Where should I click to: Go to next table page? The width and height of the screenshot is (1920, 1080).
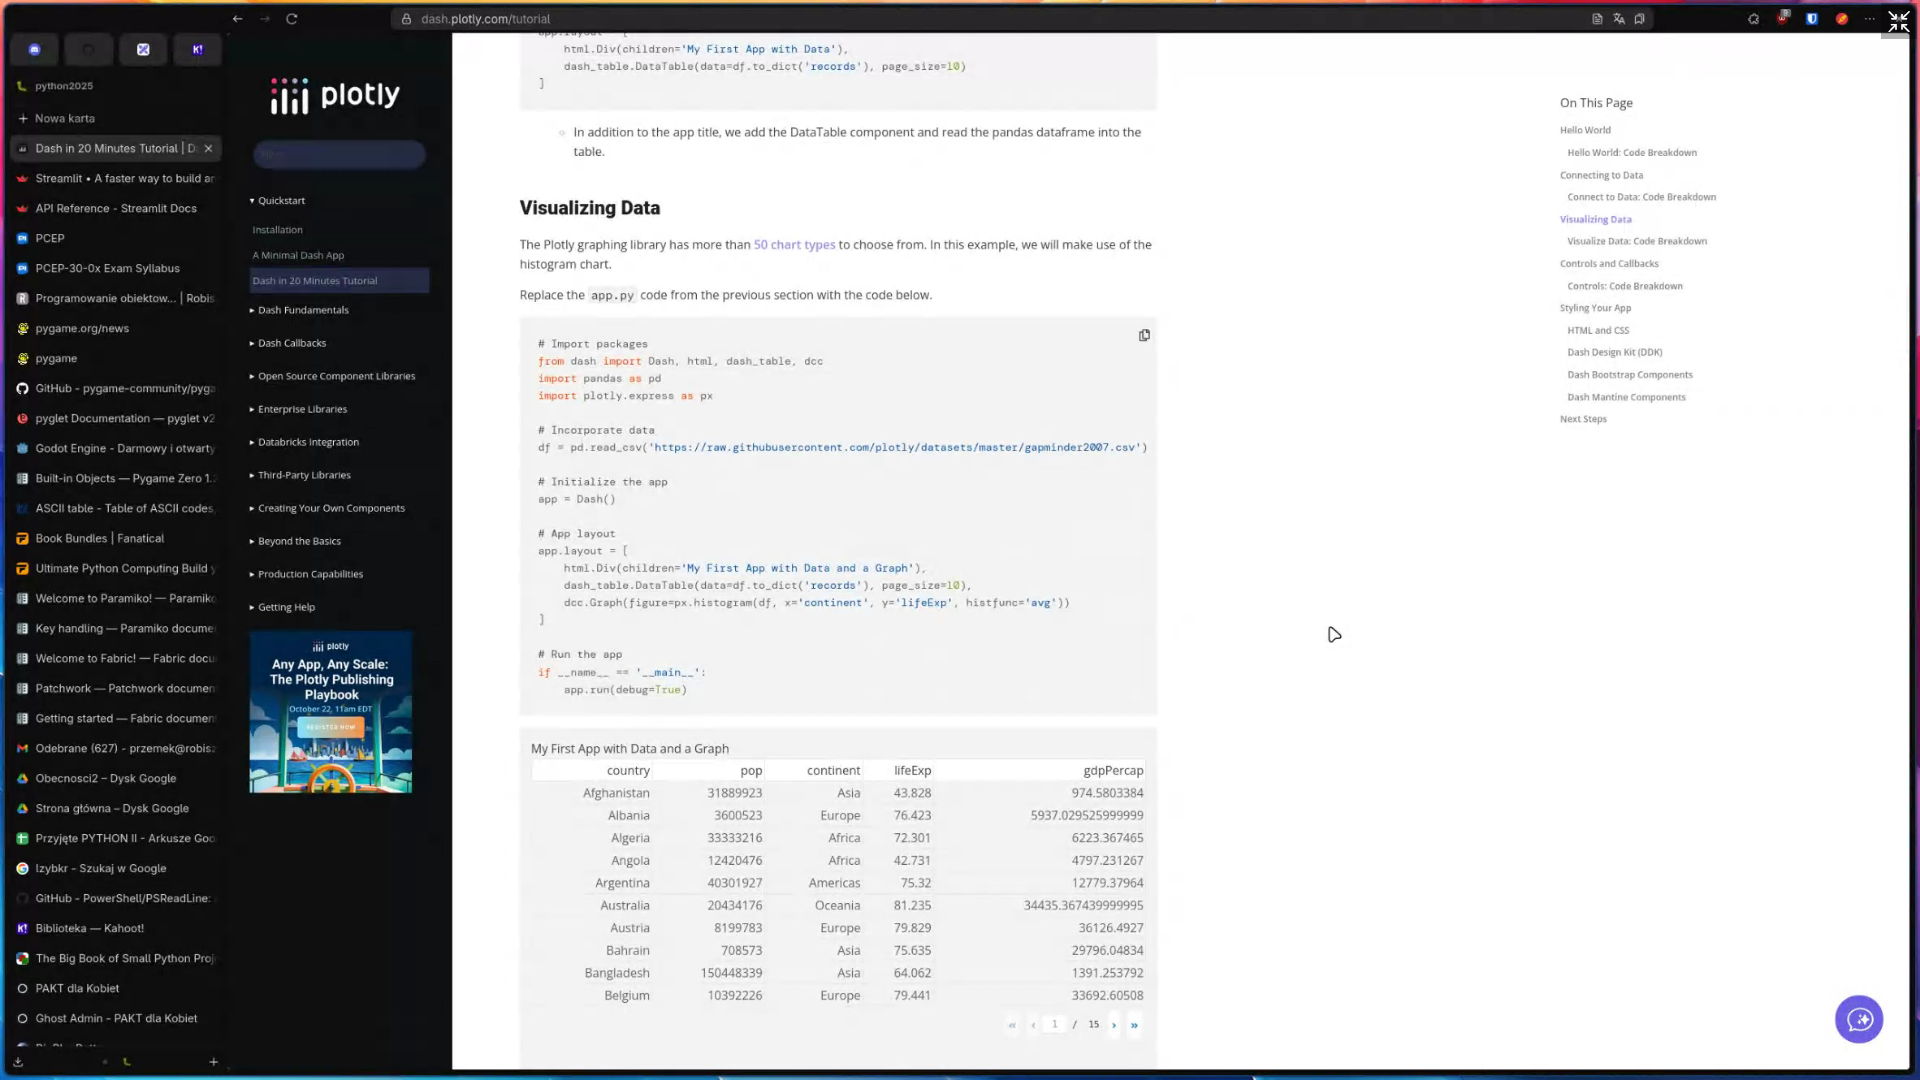(x=1113, y=1025)
